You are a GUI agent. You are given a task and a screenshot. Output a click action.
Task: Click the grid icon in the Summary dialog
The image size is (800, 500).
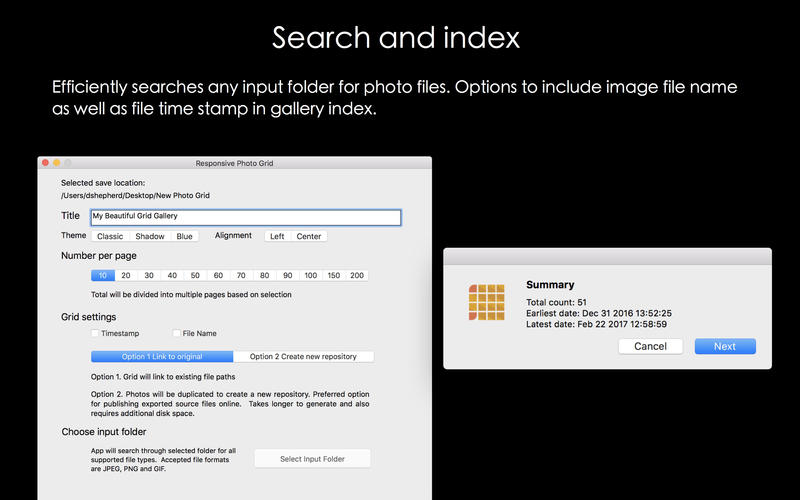coord(486,302)
